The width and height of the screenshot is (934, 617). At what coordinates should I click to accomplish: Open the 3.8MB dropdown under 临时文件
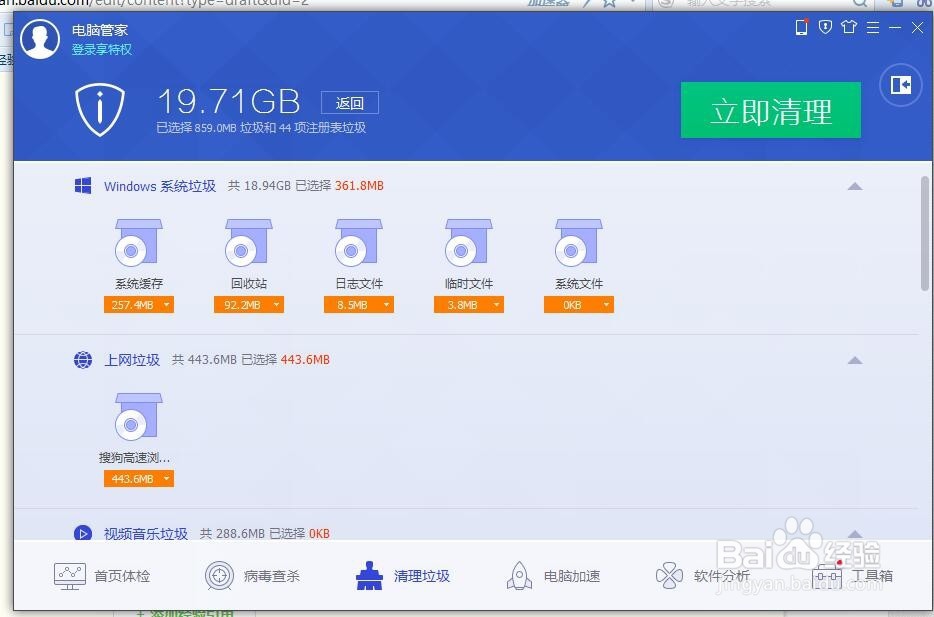469,305
